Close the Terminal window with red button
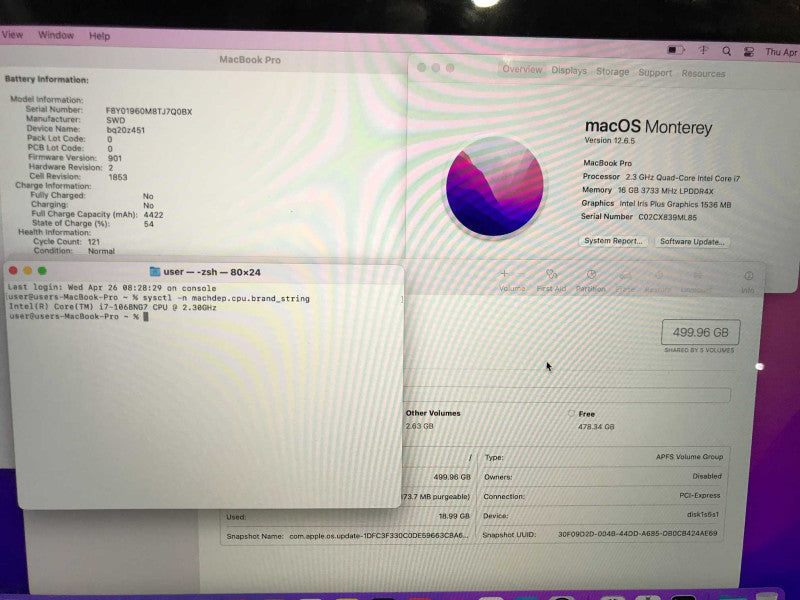Viewport: 800px width, 600px height. (13, 271)
